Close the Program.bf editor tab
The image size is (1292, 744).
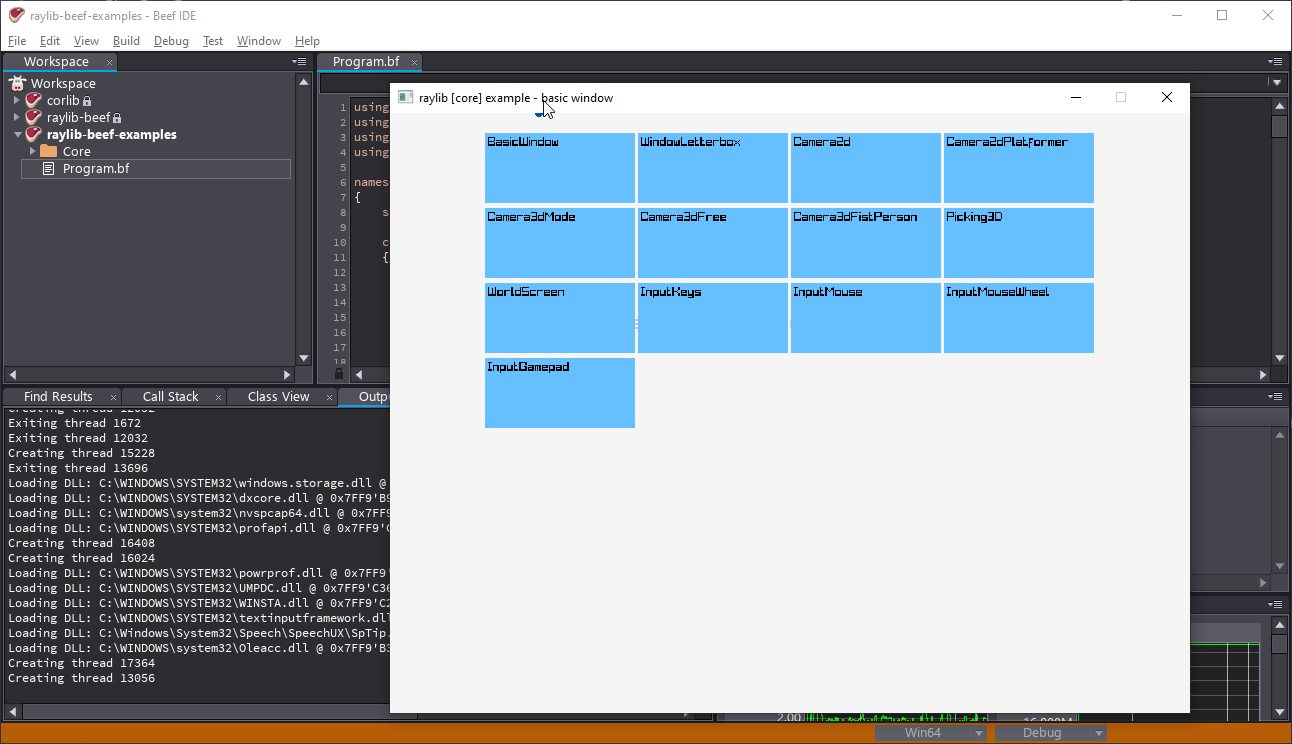tap(412, 62)
